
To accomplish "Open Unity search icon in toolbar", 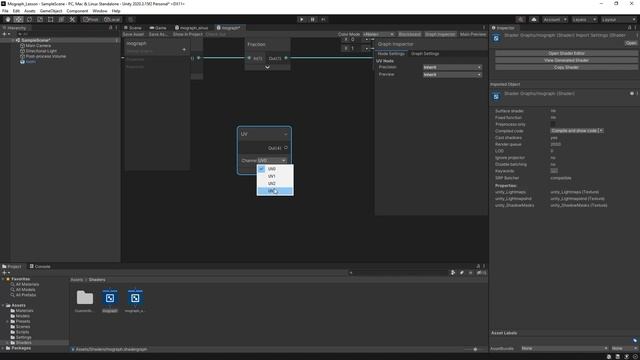I will pos(520,20).
